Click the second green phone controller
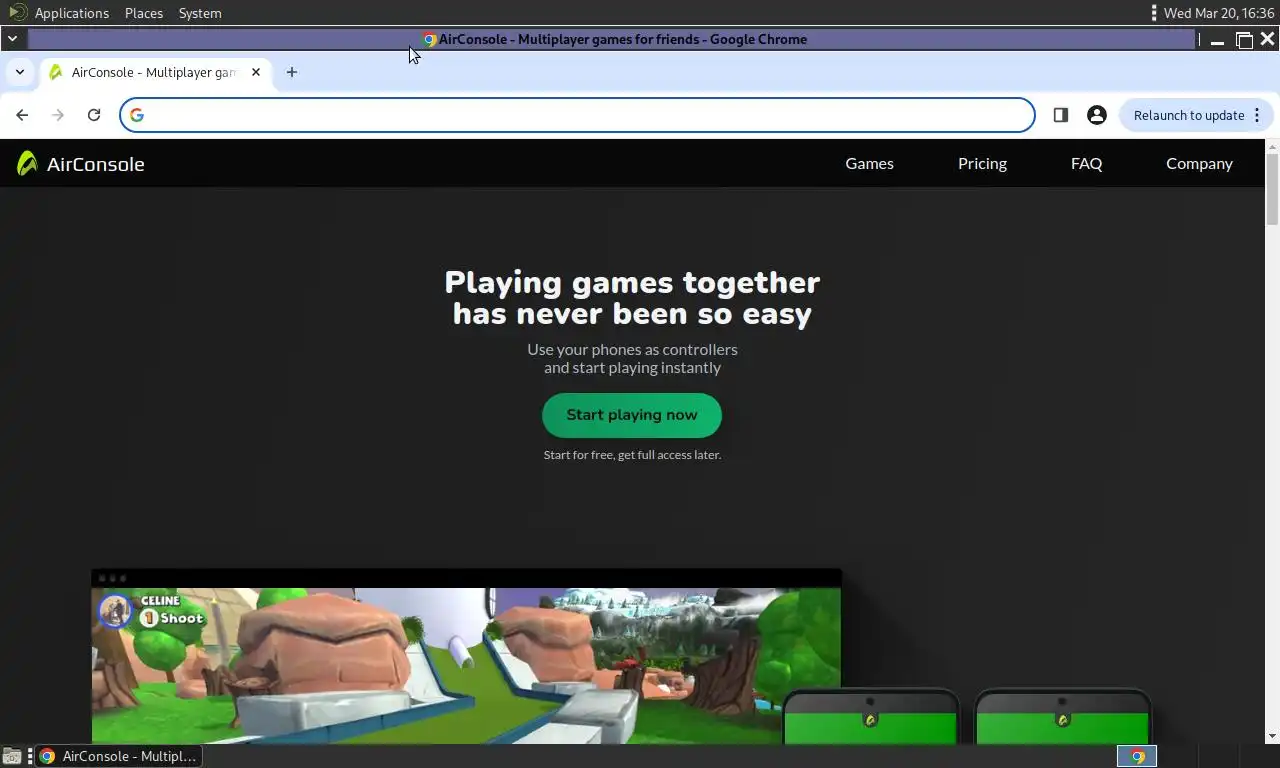The height and width of the screenshot is (768, 1280). [1062, 718]
